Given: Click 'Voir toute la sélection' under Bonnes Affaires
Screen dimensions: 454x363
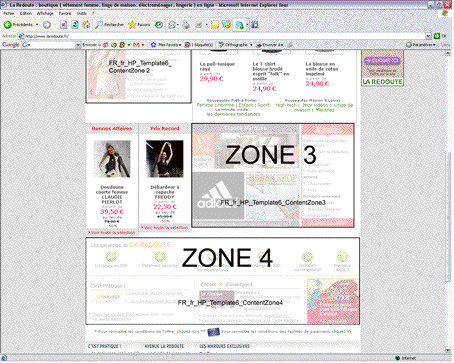Looking at the screenshot, I should coord(112,232).
